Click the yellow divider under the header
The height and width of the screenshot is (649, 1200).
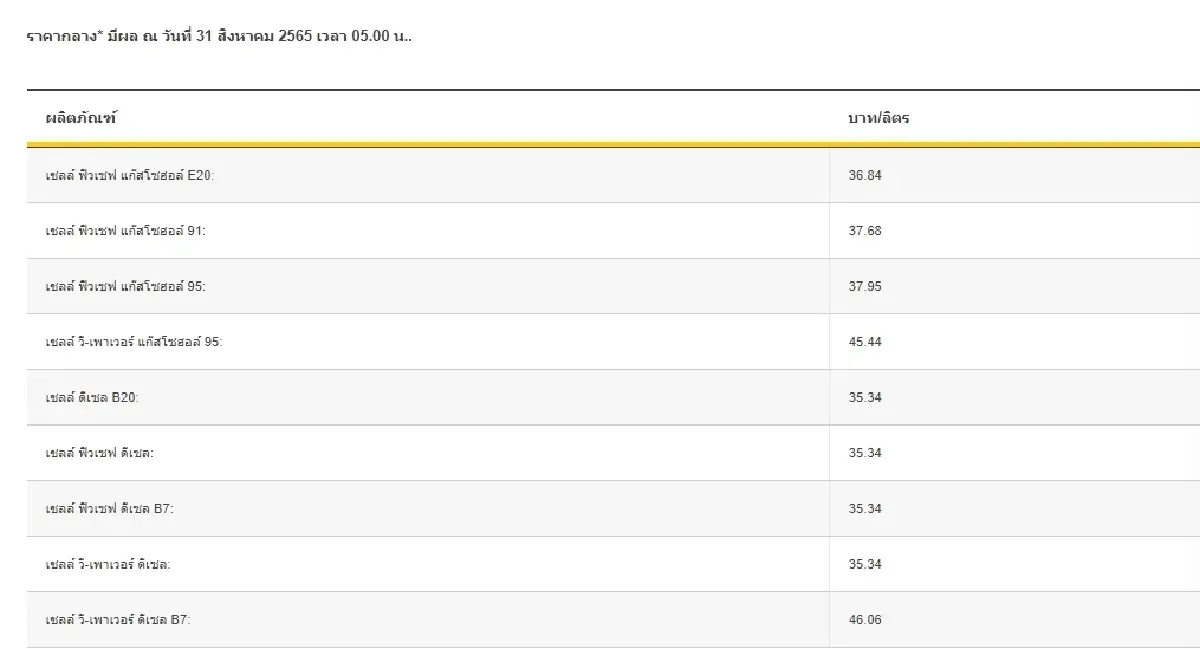(600, 145)
